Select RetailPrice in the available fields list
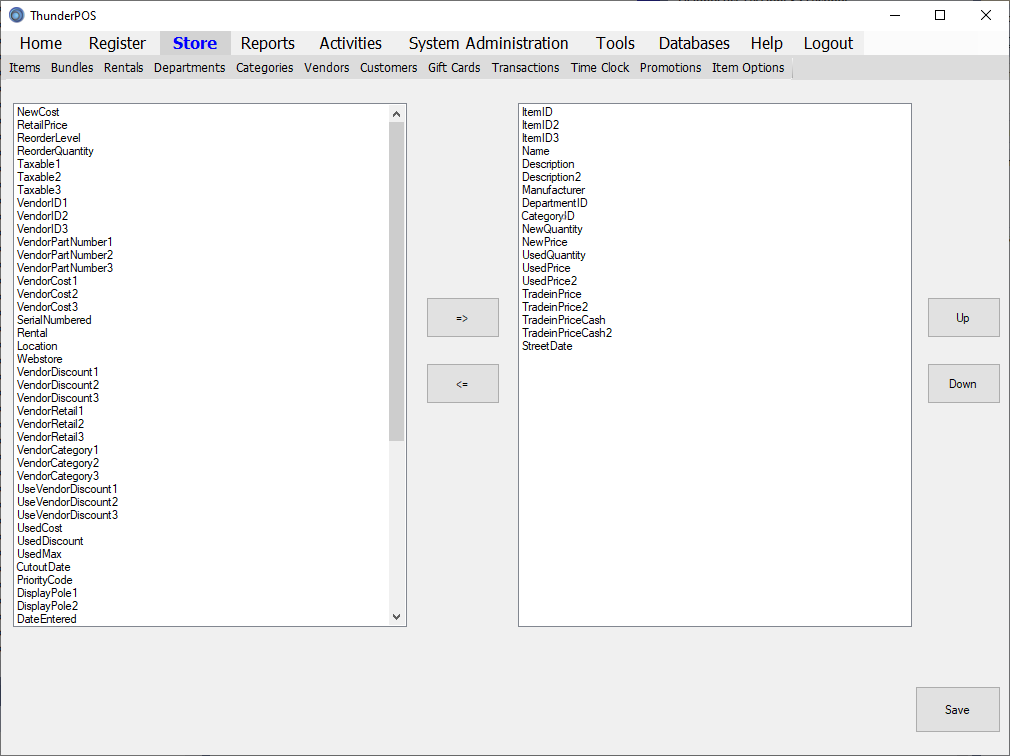This screenshot has height=756, width=1010. (42, 125)
